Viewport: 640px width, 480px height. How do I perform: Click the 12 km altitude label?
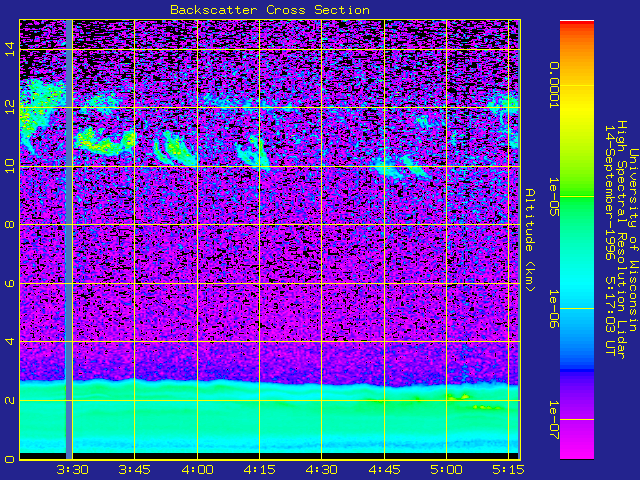[10, 107]
